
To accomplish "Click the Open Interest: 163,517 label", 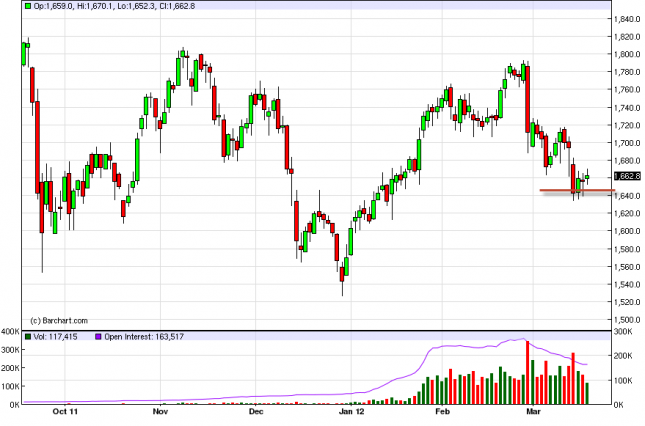I will tap(144, 337).
